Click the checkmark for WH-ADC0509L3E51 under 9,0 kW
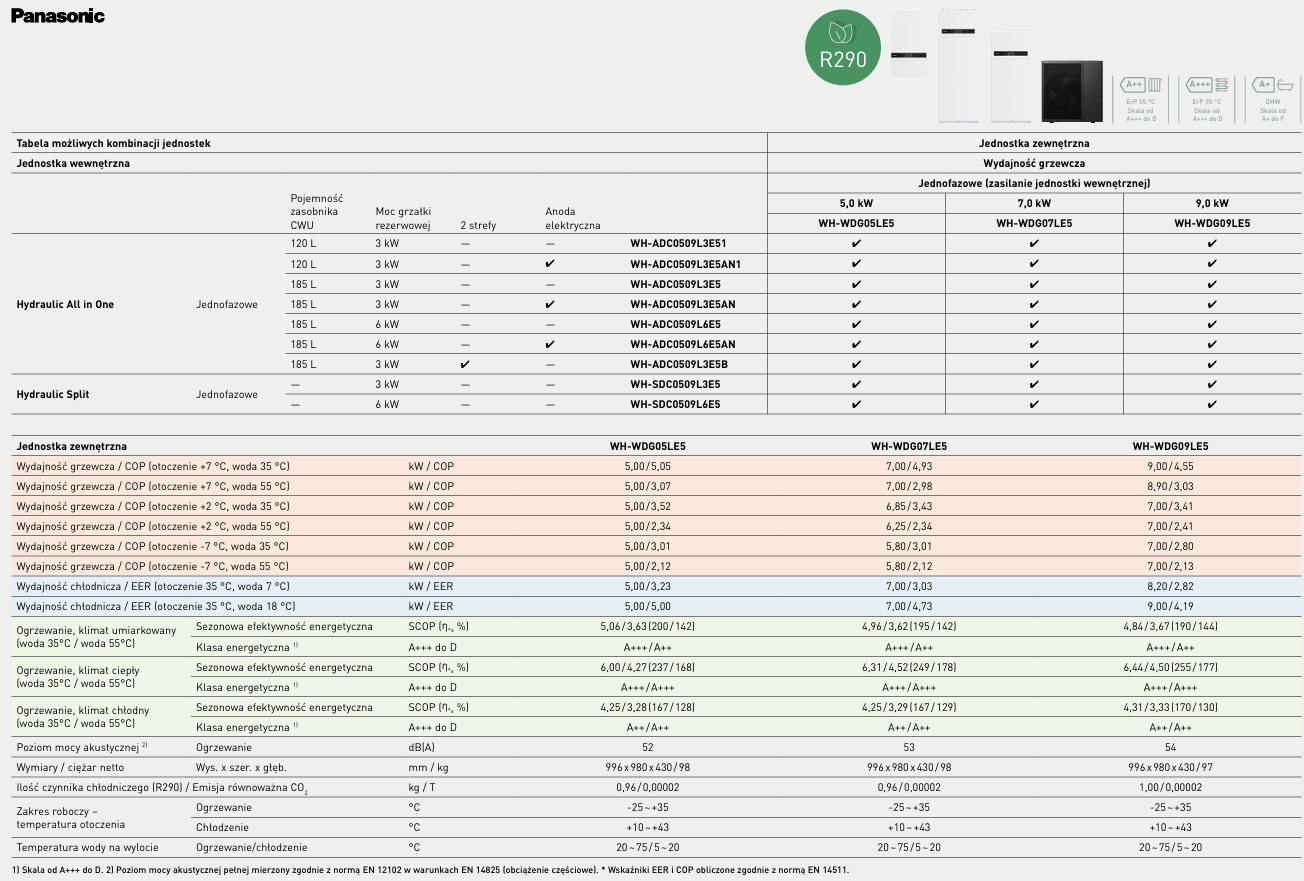Image resolution: width=1304 pixels, height=881 pixels. [x=1212, y=243]
